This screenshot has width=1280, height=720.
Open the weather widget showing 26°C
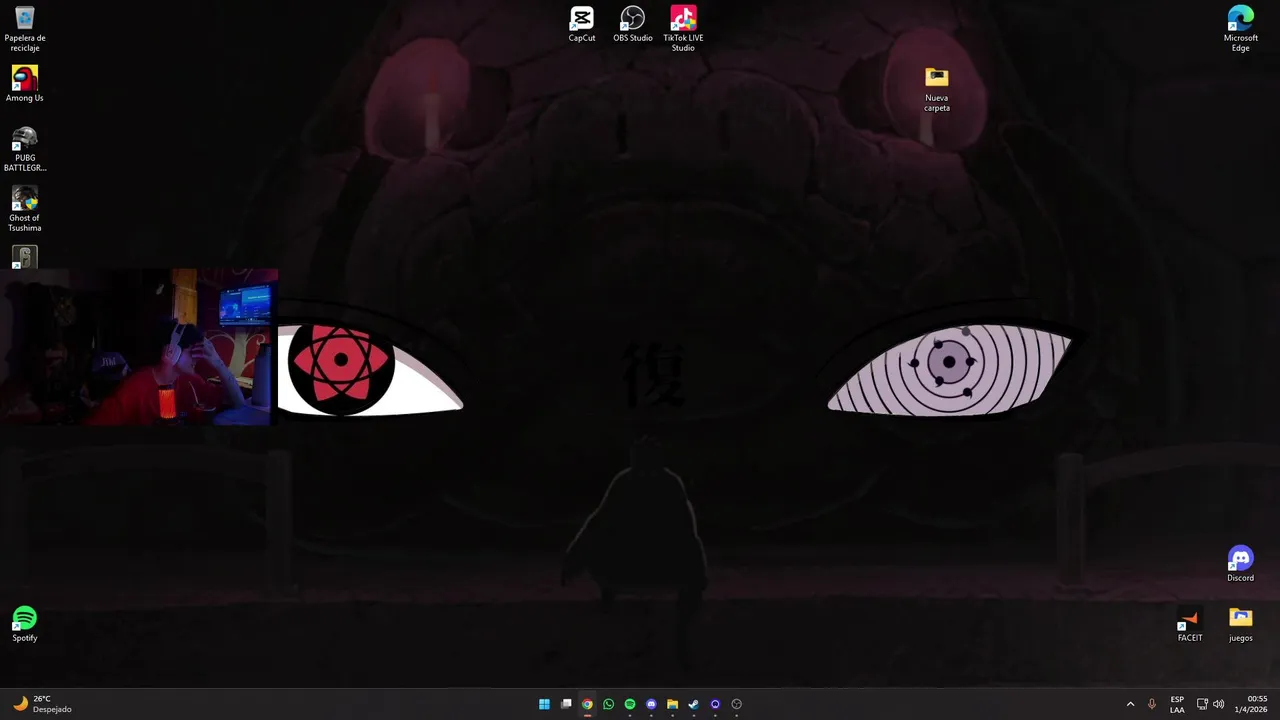42,704
